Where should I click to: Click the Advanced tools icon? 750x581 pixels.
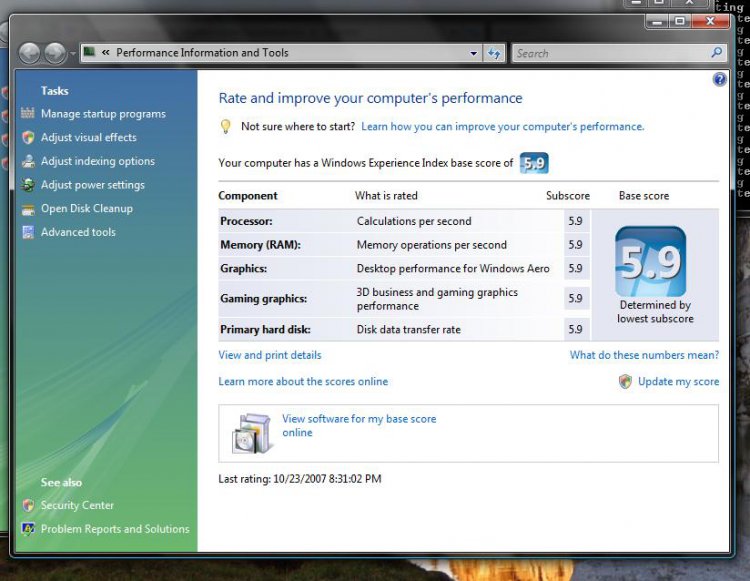28,232
